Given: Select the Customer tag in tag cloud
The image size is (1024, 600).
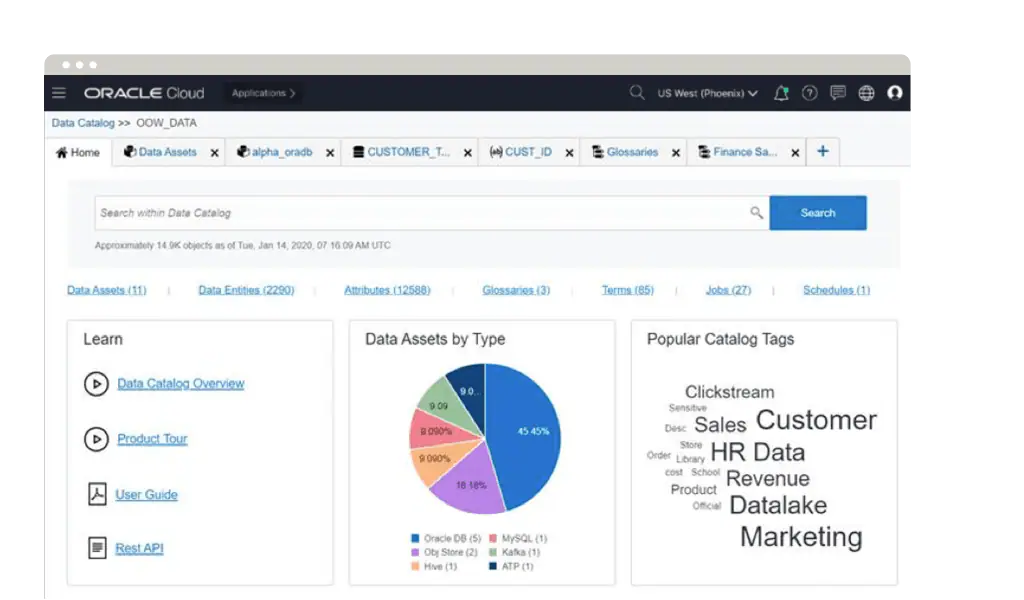Looking at the screenshot, I should [x=816, y=420].
